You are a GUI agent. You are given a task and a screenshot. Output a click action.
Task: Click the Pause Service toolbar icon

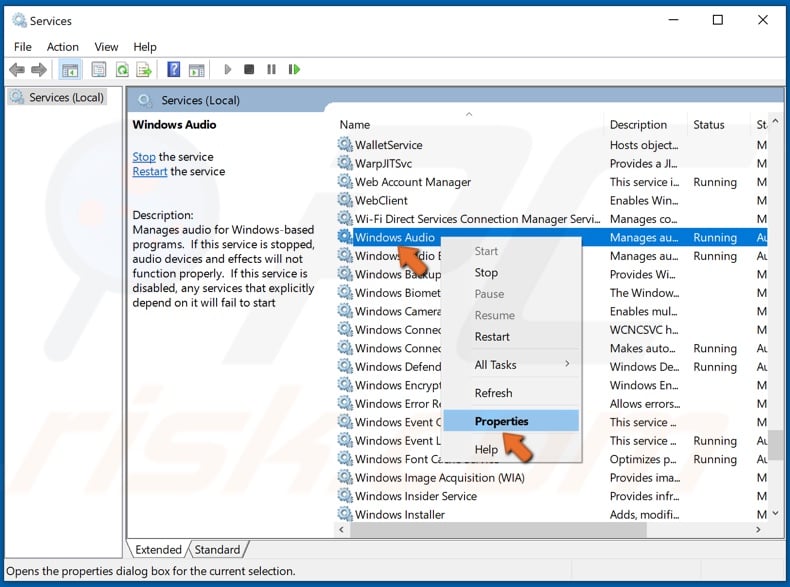(271, 70)
